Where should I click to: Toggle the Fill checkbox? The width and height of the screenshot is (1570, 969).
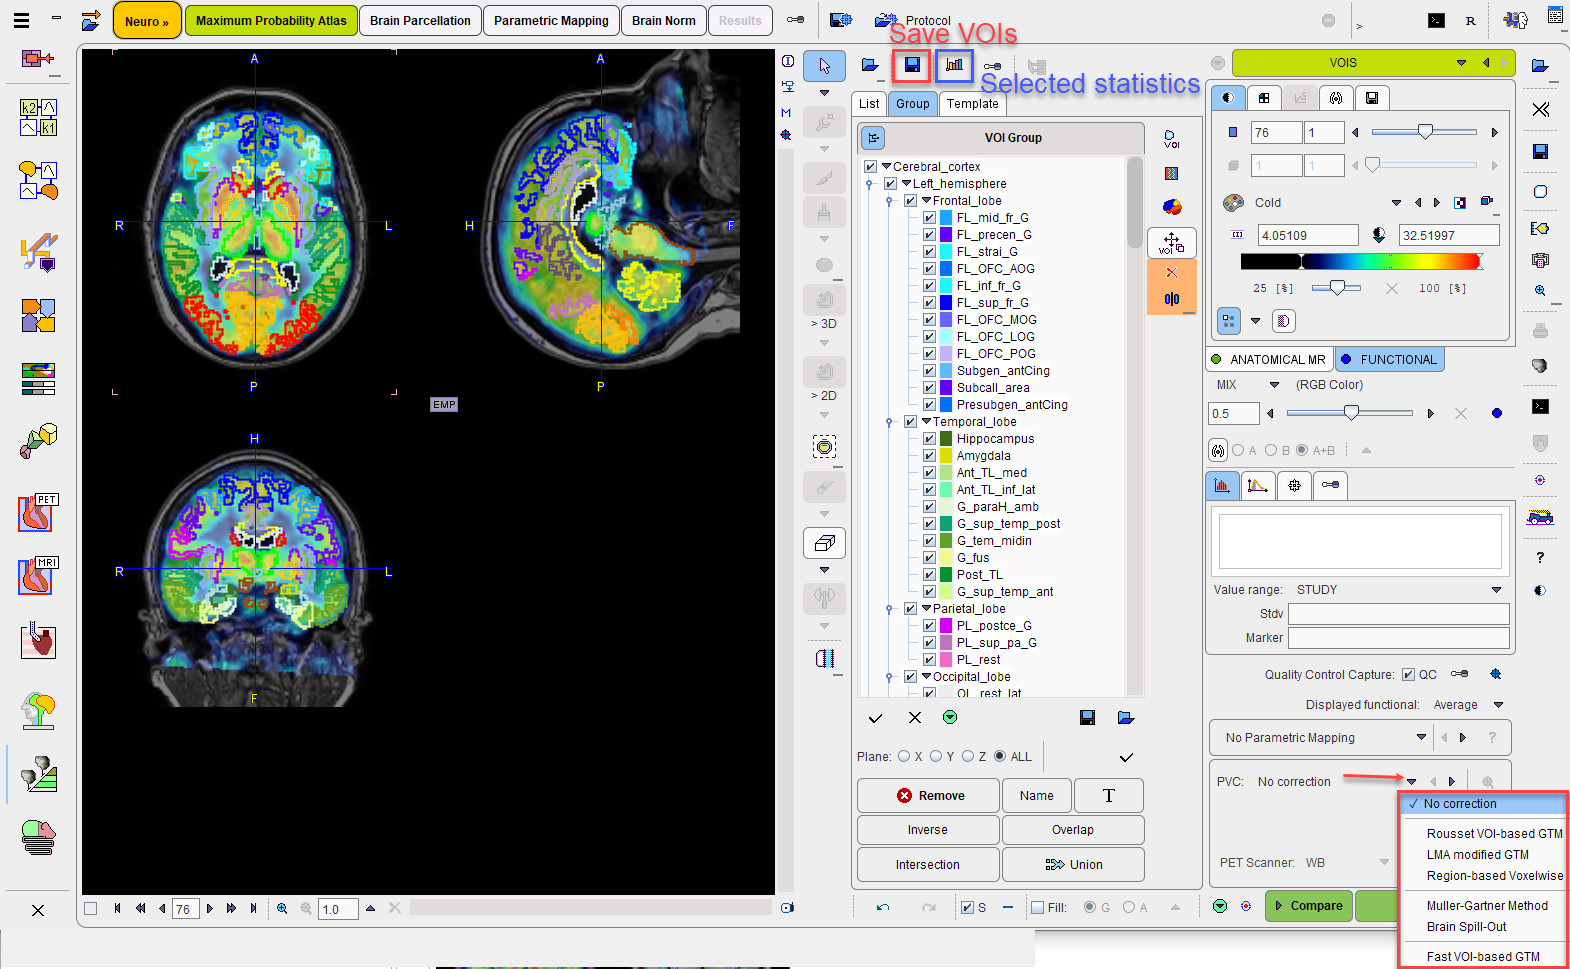(1037, 908)
